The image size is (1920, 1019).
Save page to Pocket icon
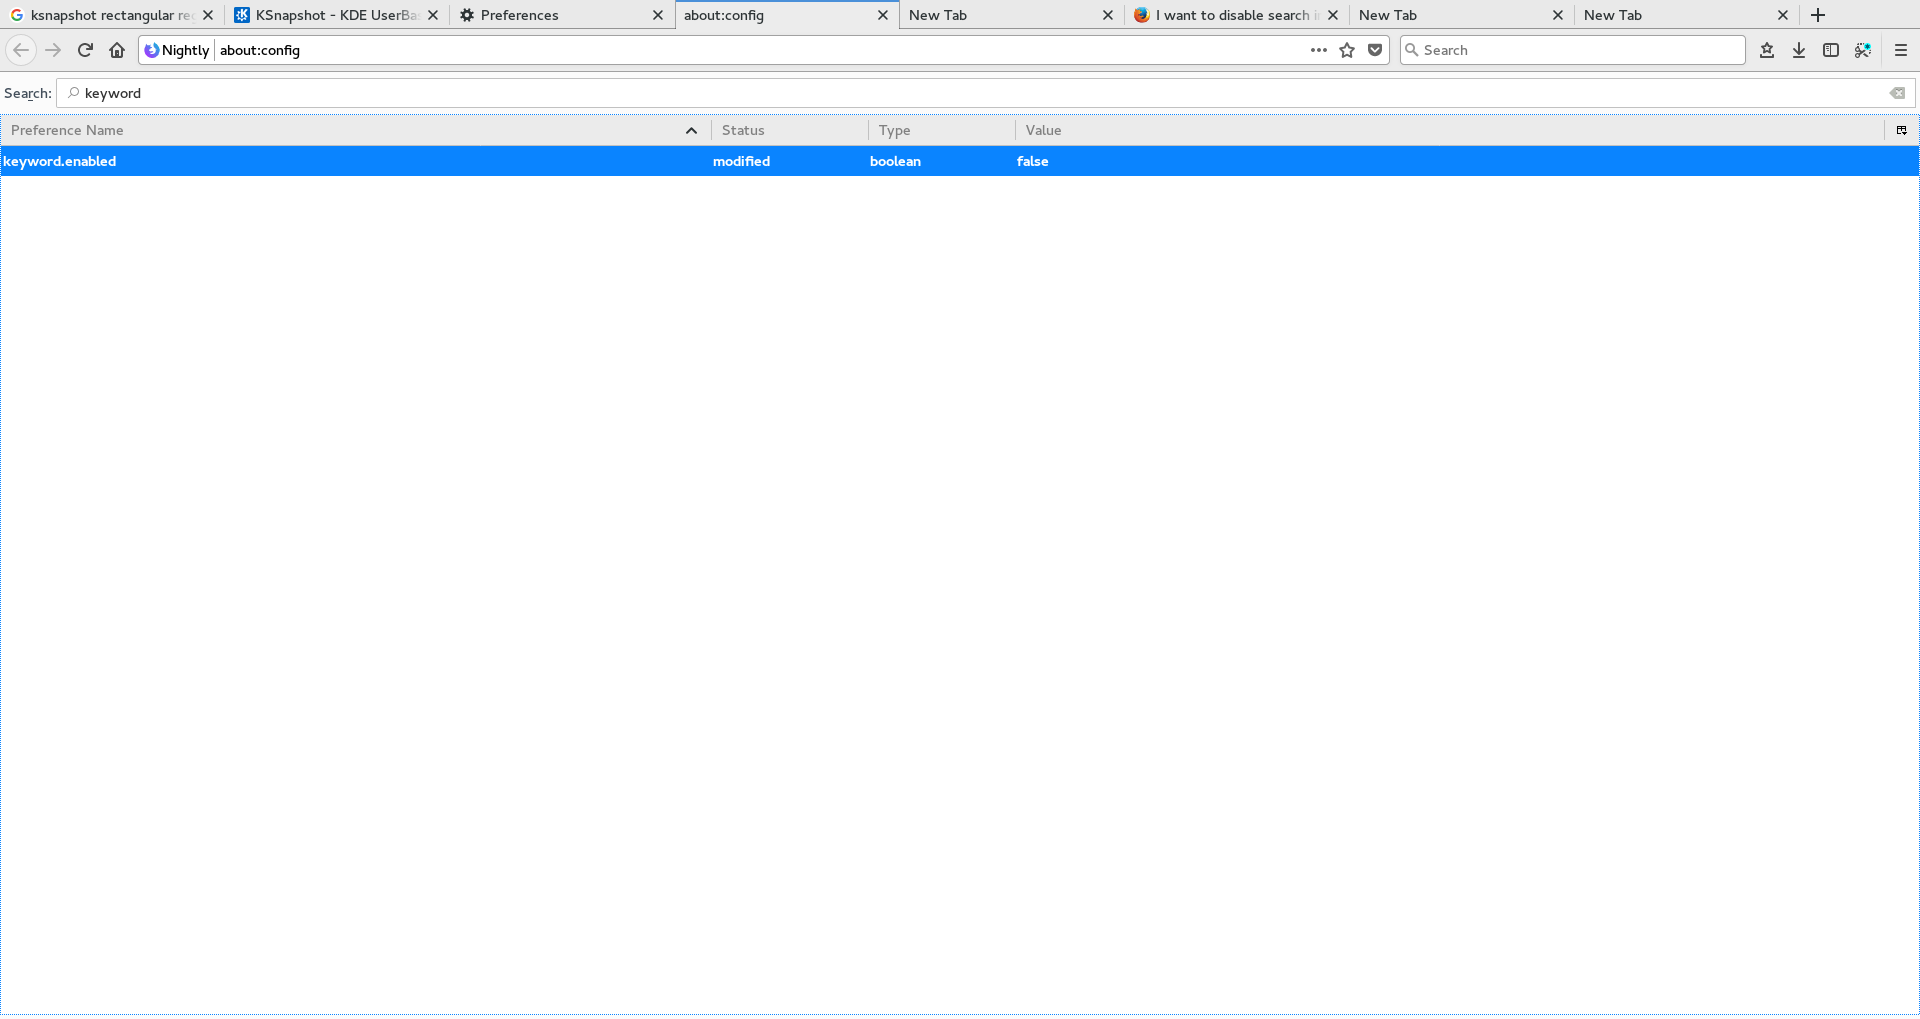click(x=1375, y=50)
